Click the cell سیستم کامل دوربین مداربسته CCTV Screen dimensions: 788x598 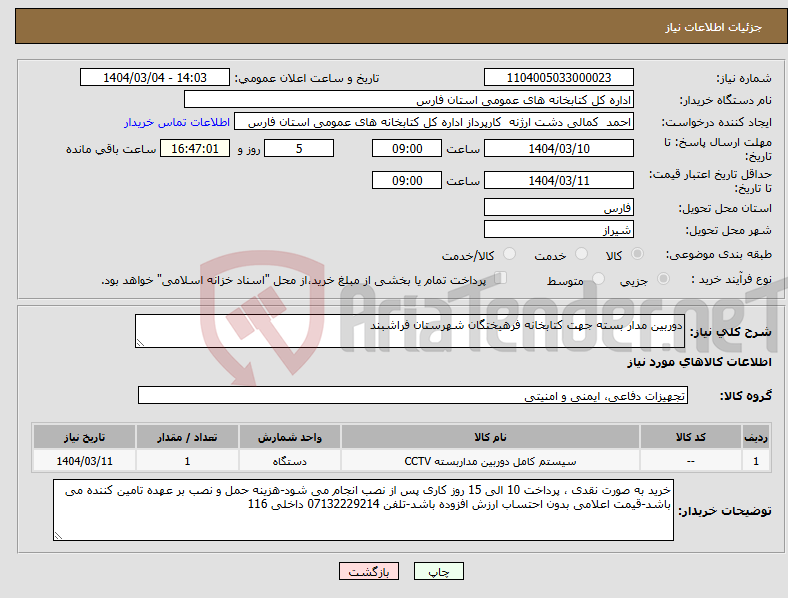pyautogui.click(x=490, y=461)
